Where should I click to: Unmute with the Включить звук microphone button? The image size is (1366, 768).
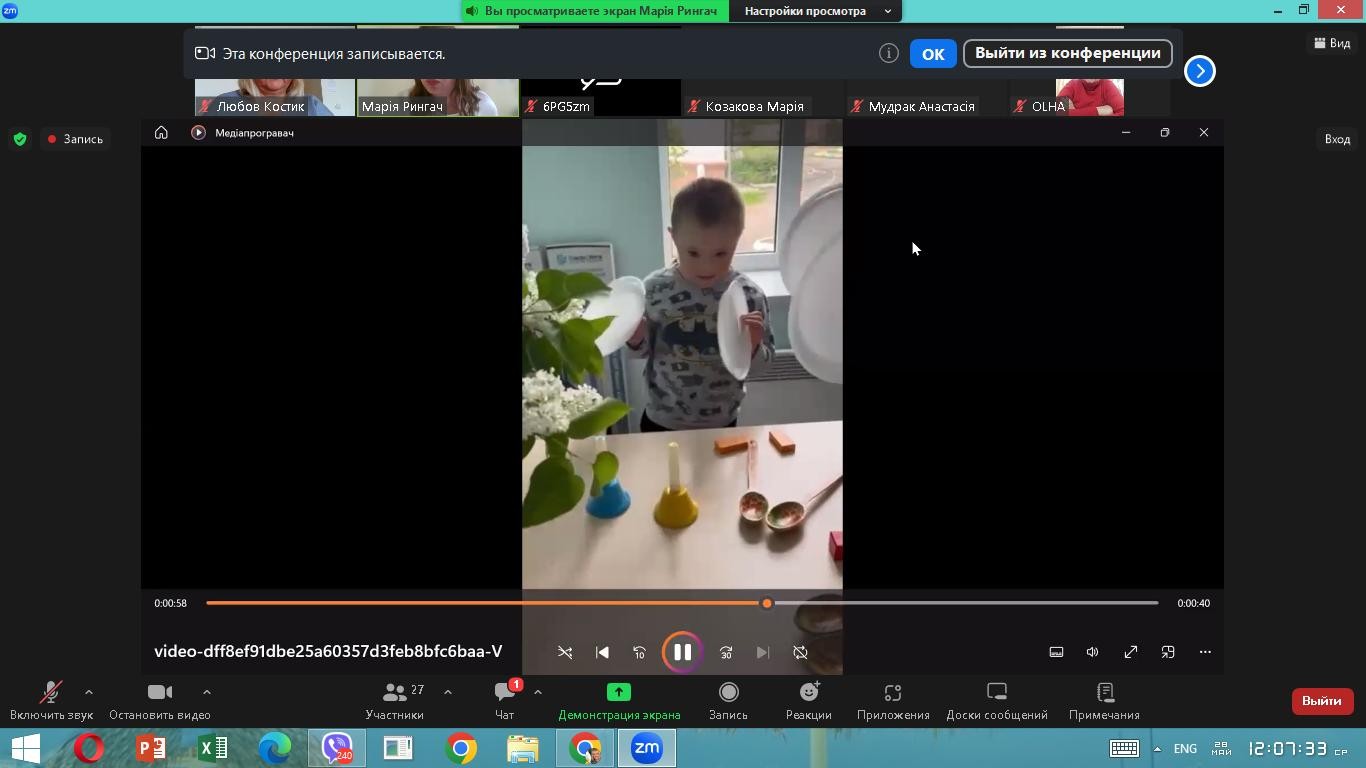[x=51, y=701]
